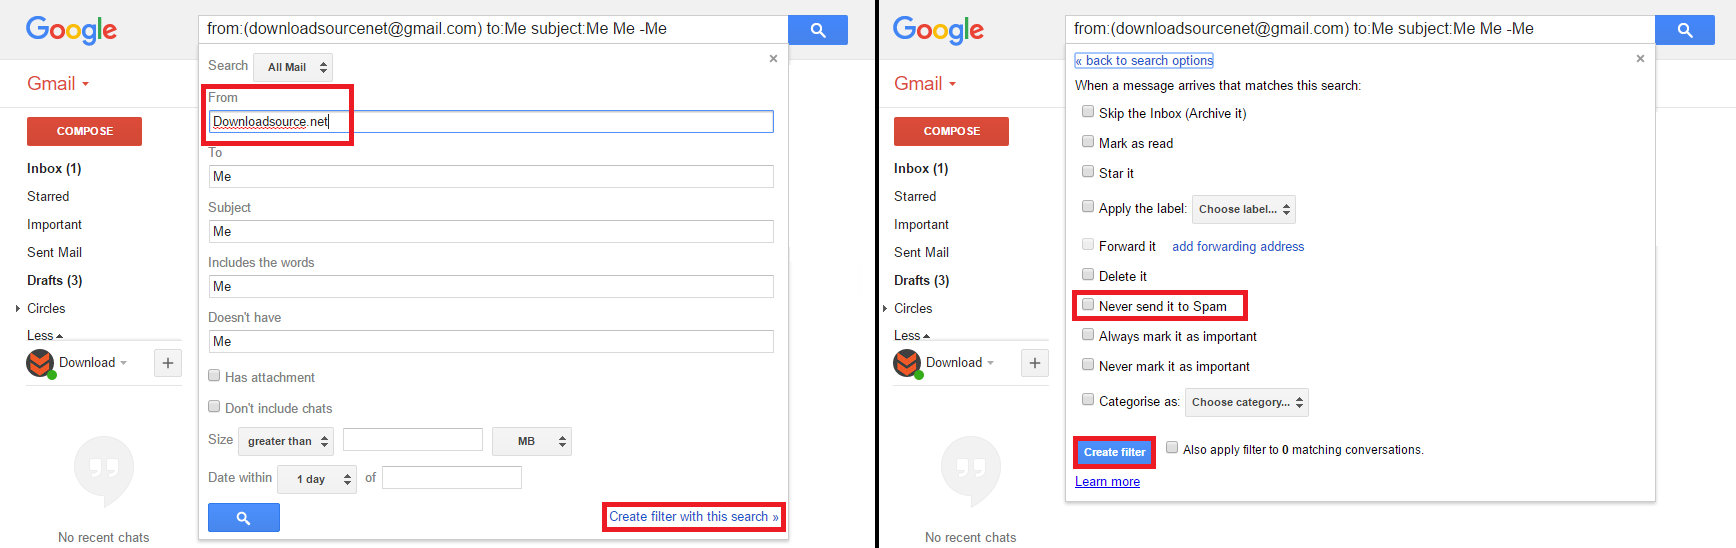This screenshot has height=548, width=1736.
Task: Close the left search options panel
Action: 773,59
